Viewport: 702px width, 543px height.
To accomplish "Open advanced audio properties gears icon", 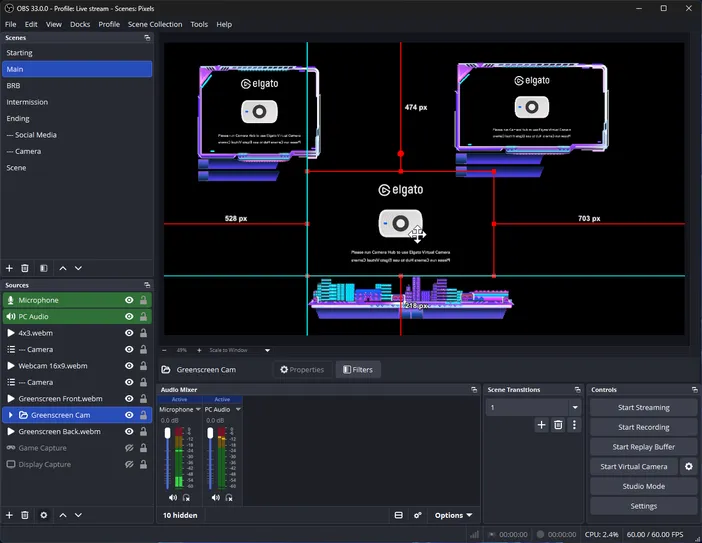I will point(418,515).
